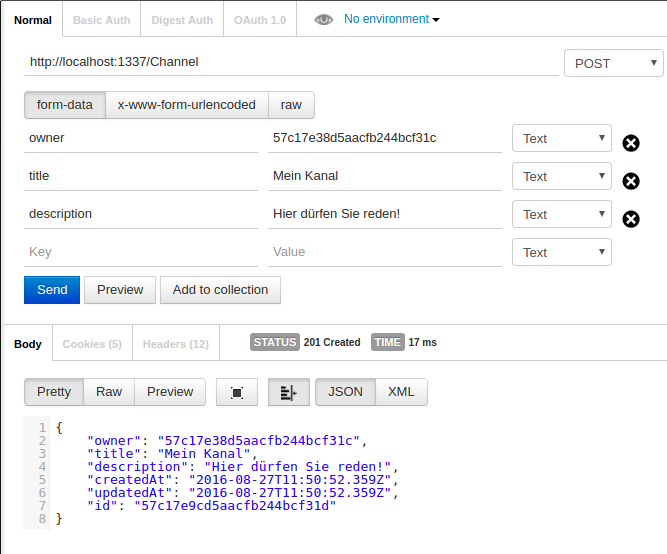Switch body type to x-www-form-urlencoded

point(186,104)
